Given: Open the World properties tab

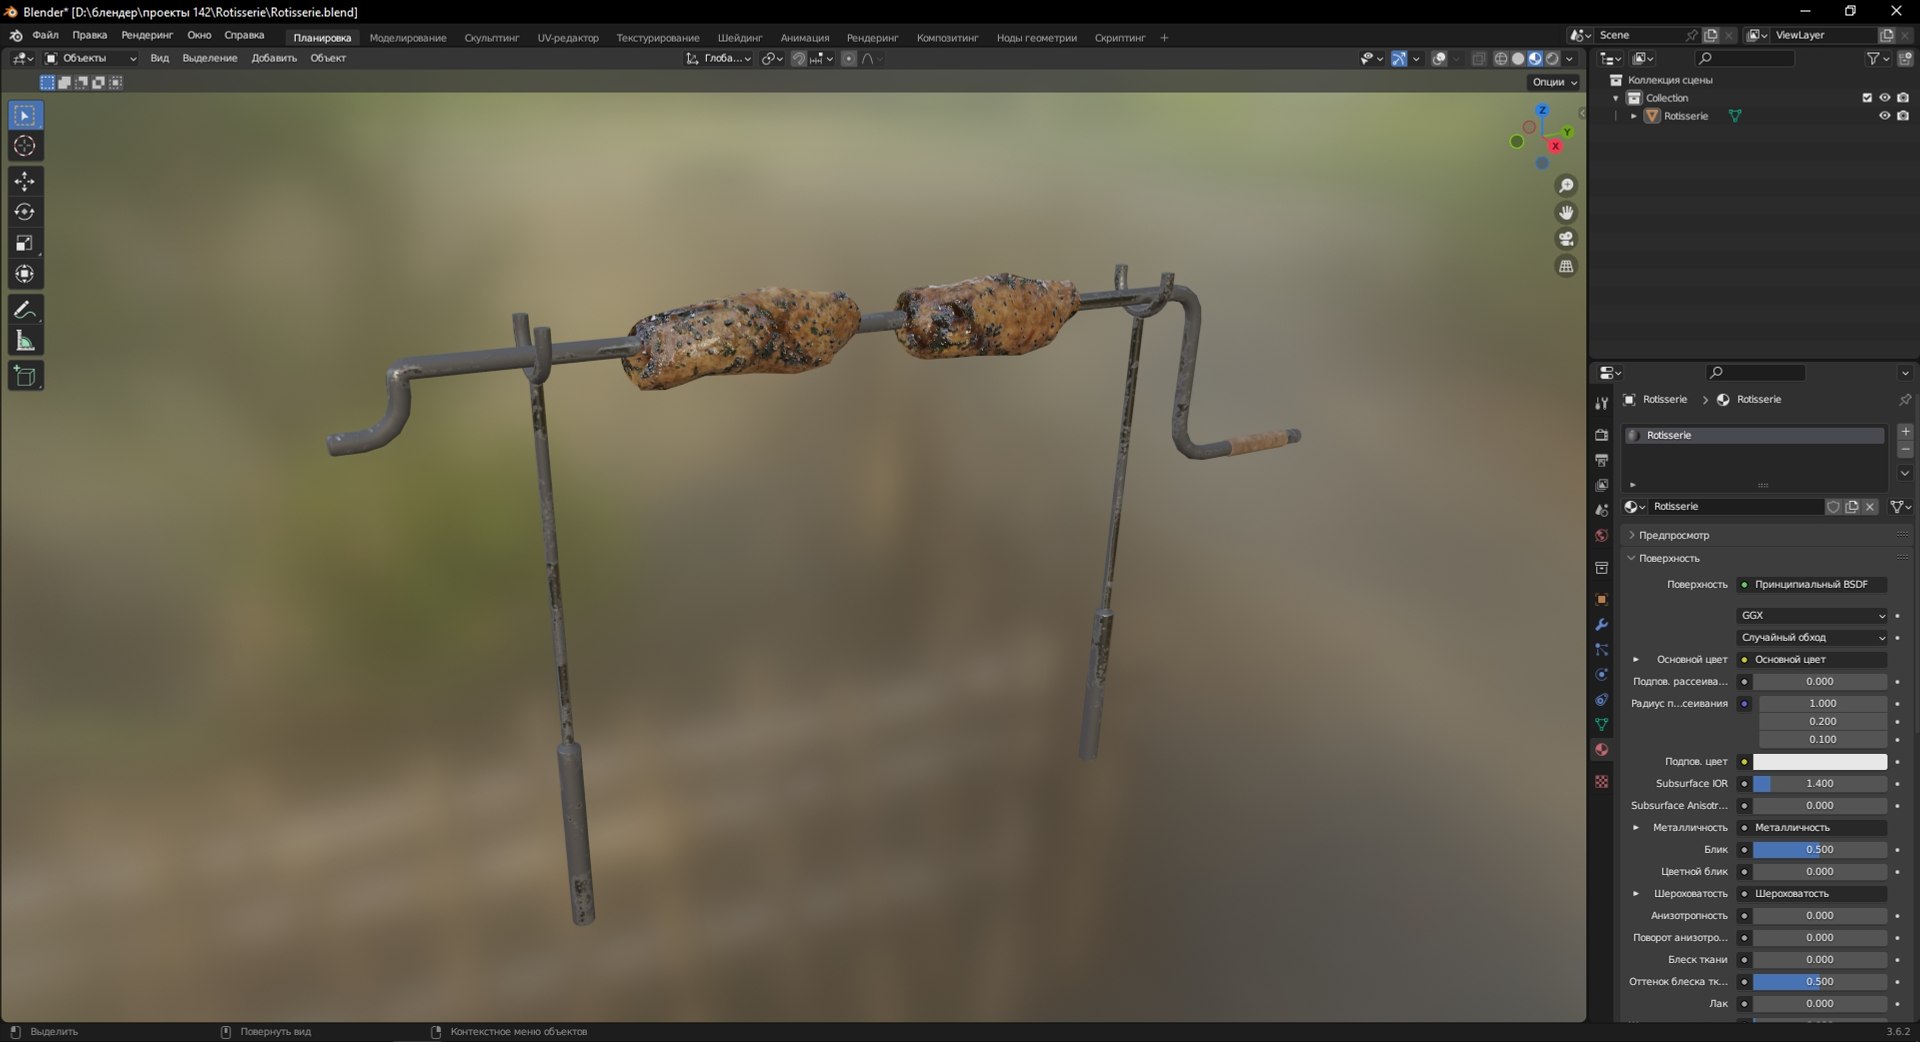Looking at the screenshot, I should 1601,535.
